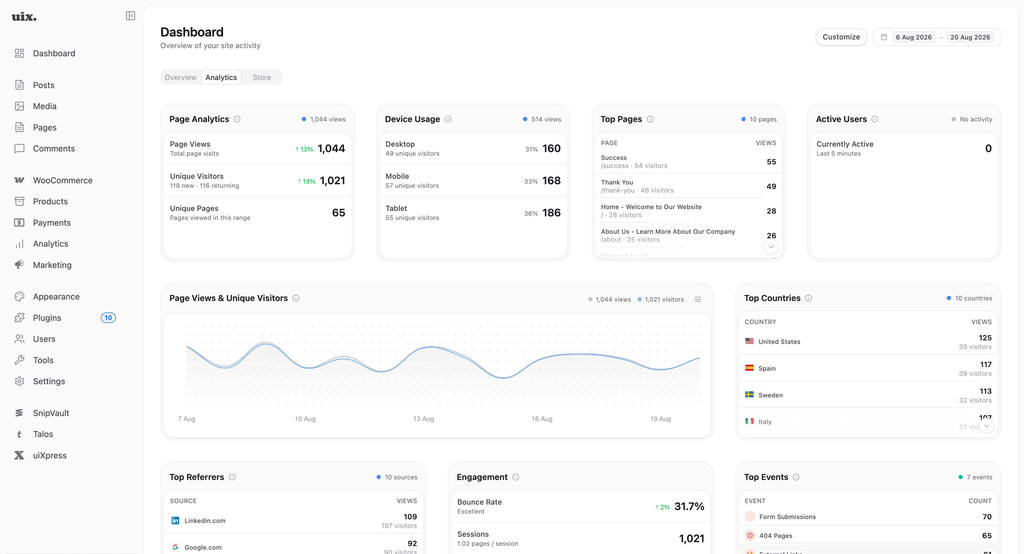1024x554 pixels.
Task: Click the Payments dollar icon
Action: [x=20, y=223]
